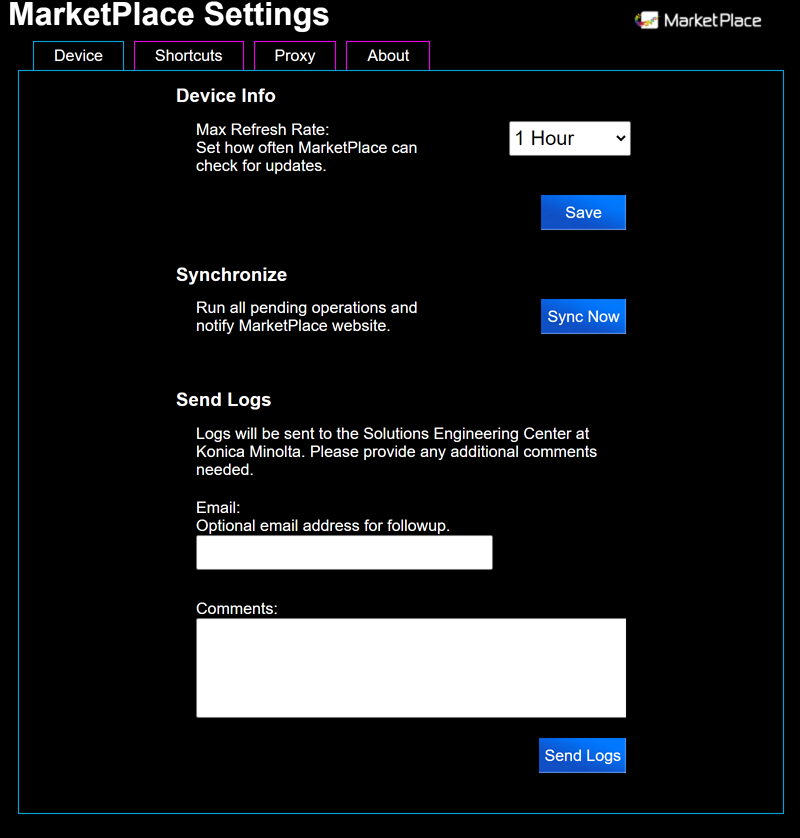Click the Sync Now button
The width and height of the screenshot is (800, 838).
(583, 316)
